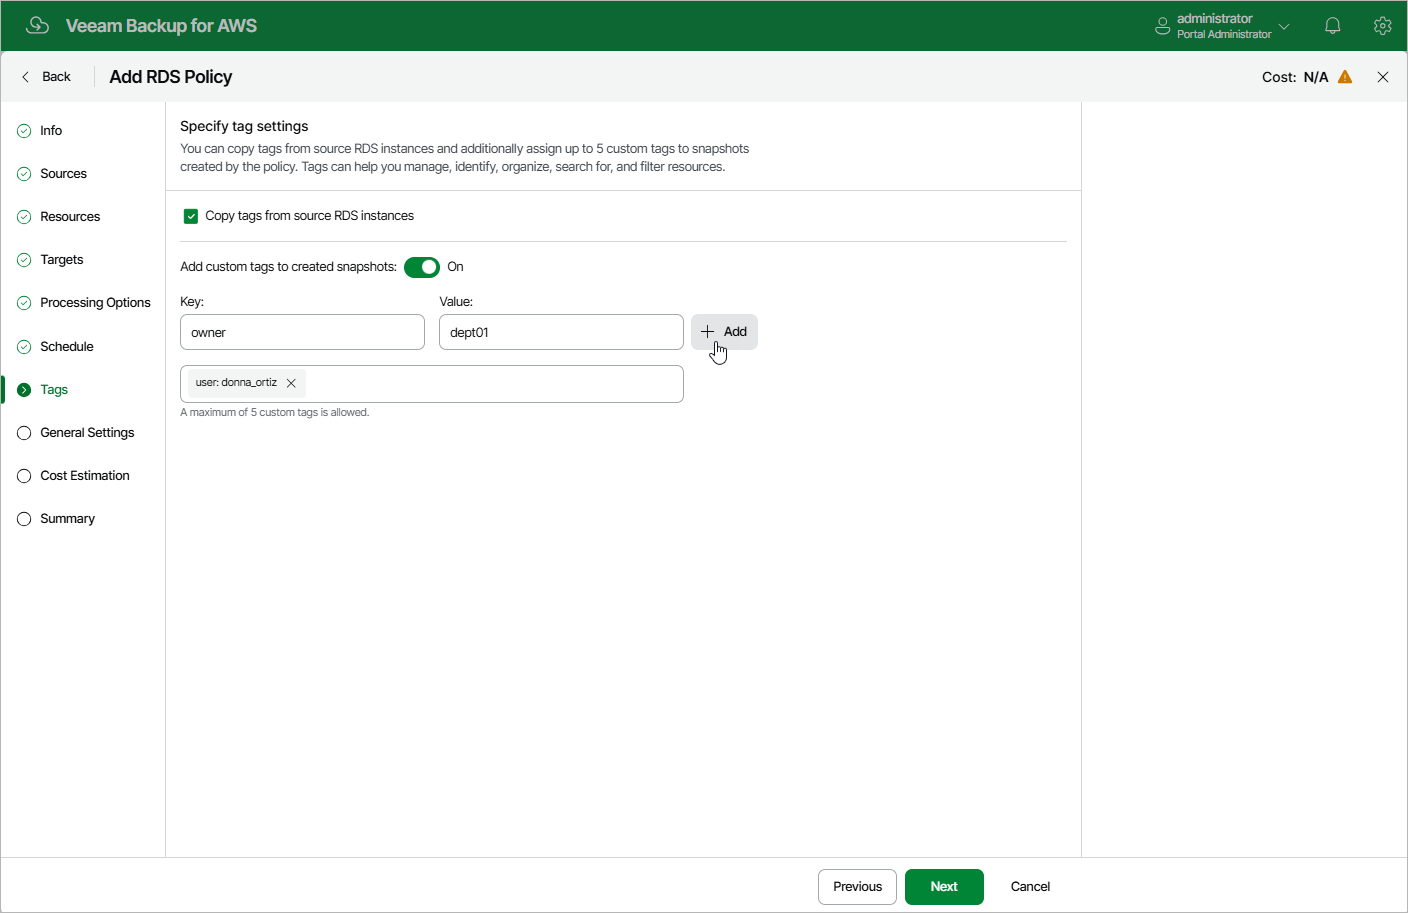Click the green Next button
This screenshot has height=913, width=1408.
click(944, 887)
